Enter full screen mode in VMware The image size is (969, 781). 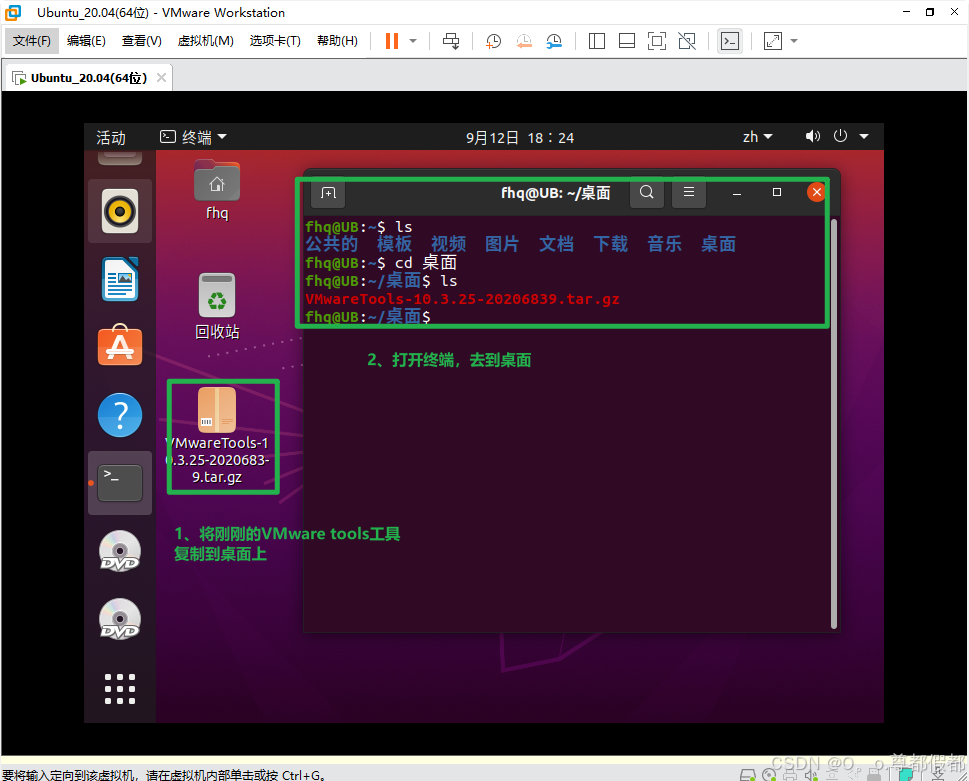(657, 41)
